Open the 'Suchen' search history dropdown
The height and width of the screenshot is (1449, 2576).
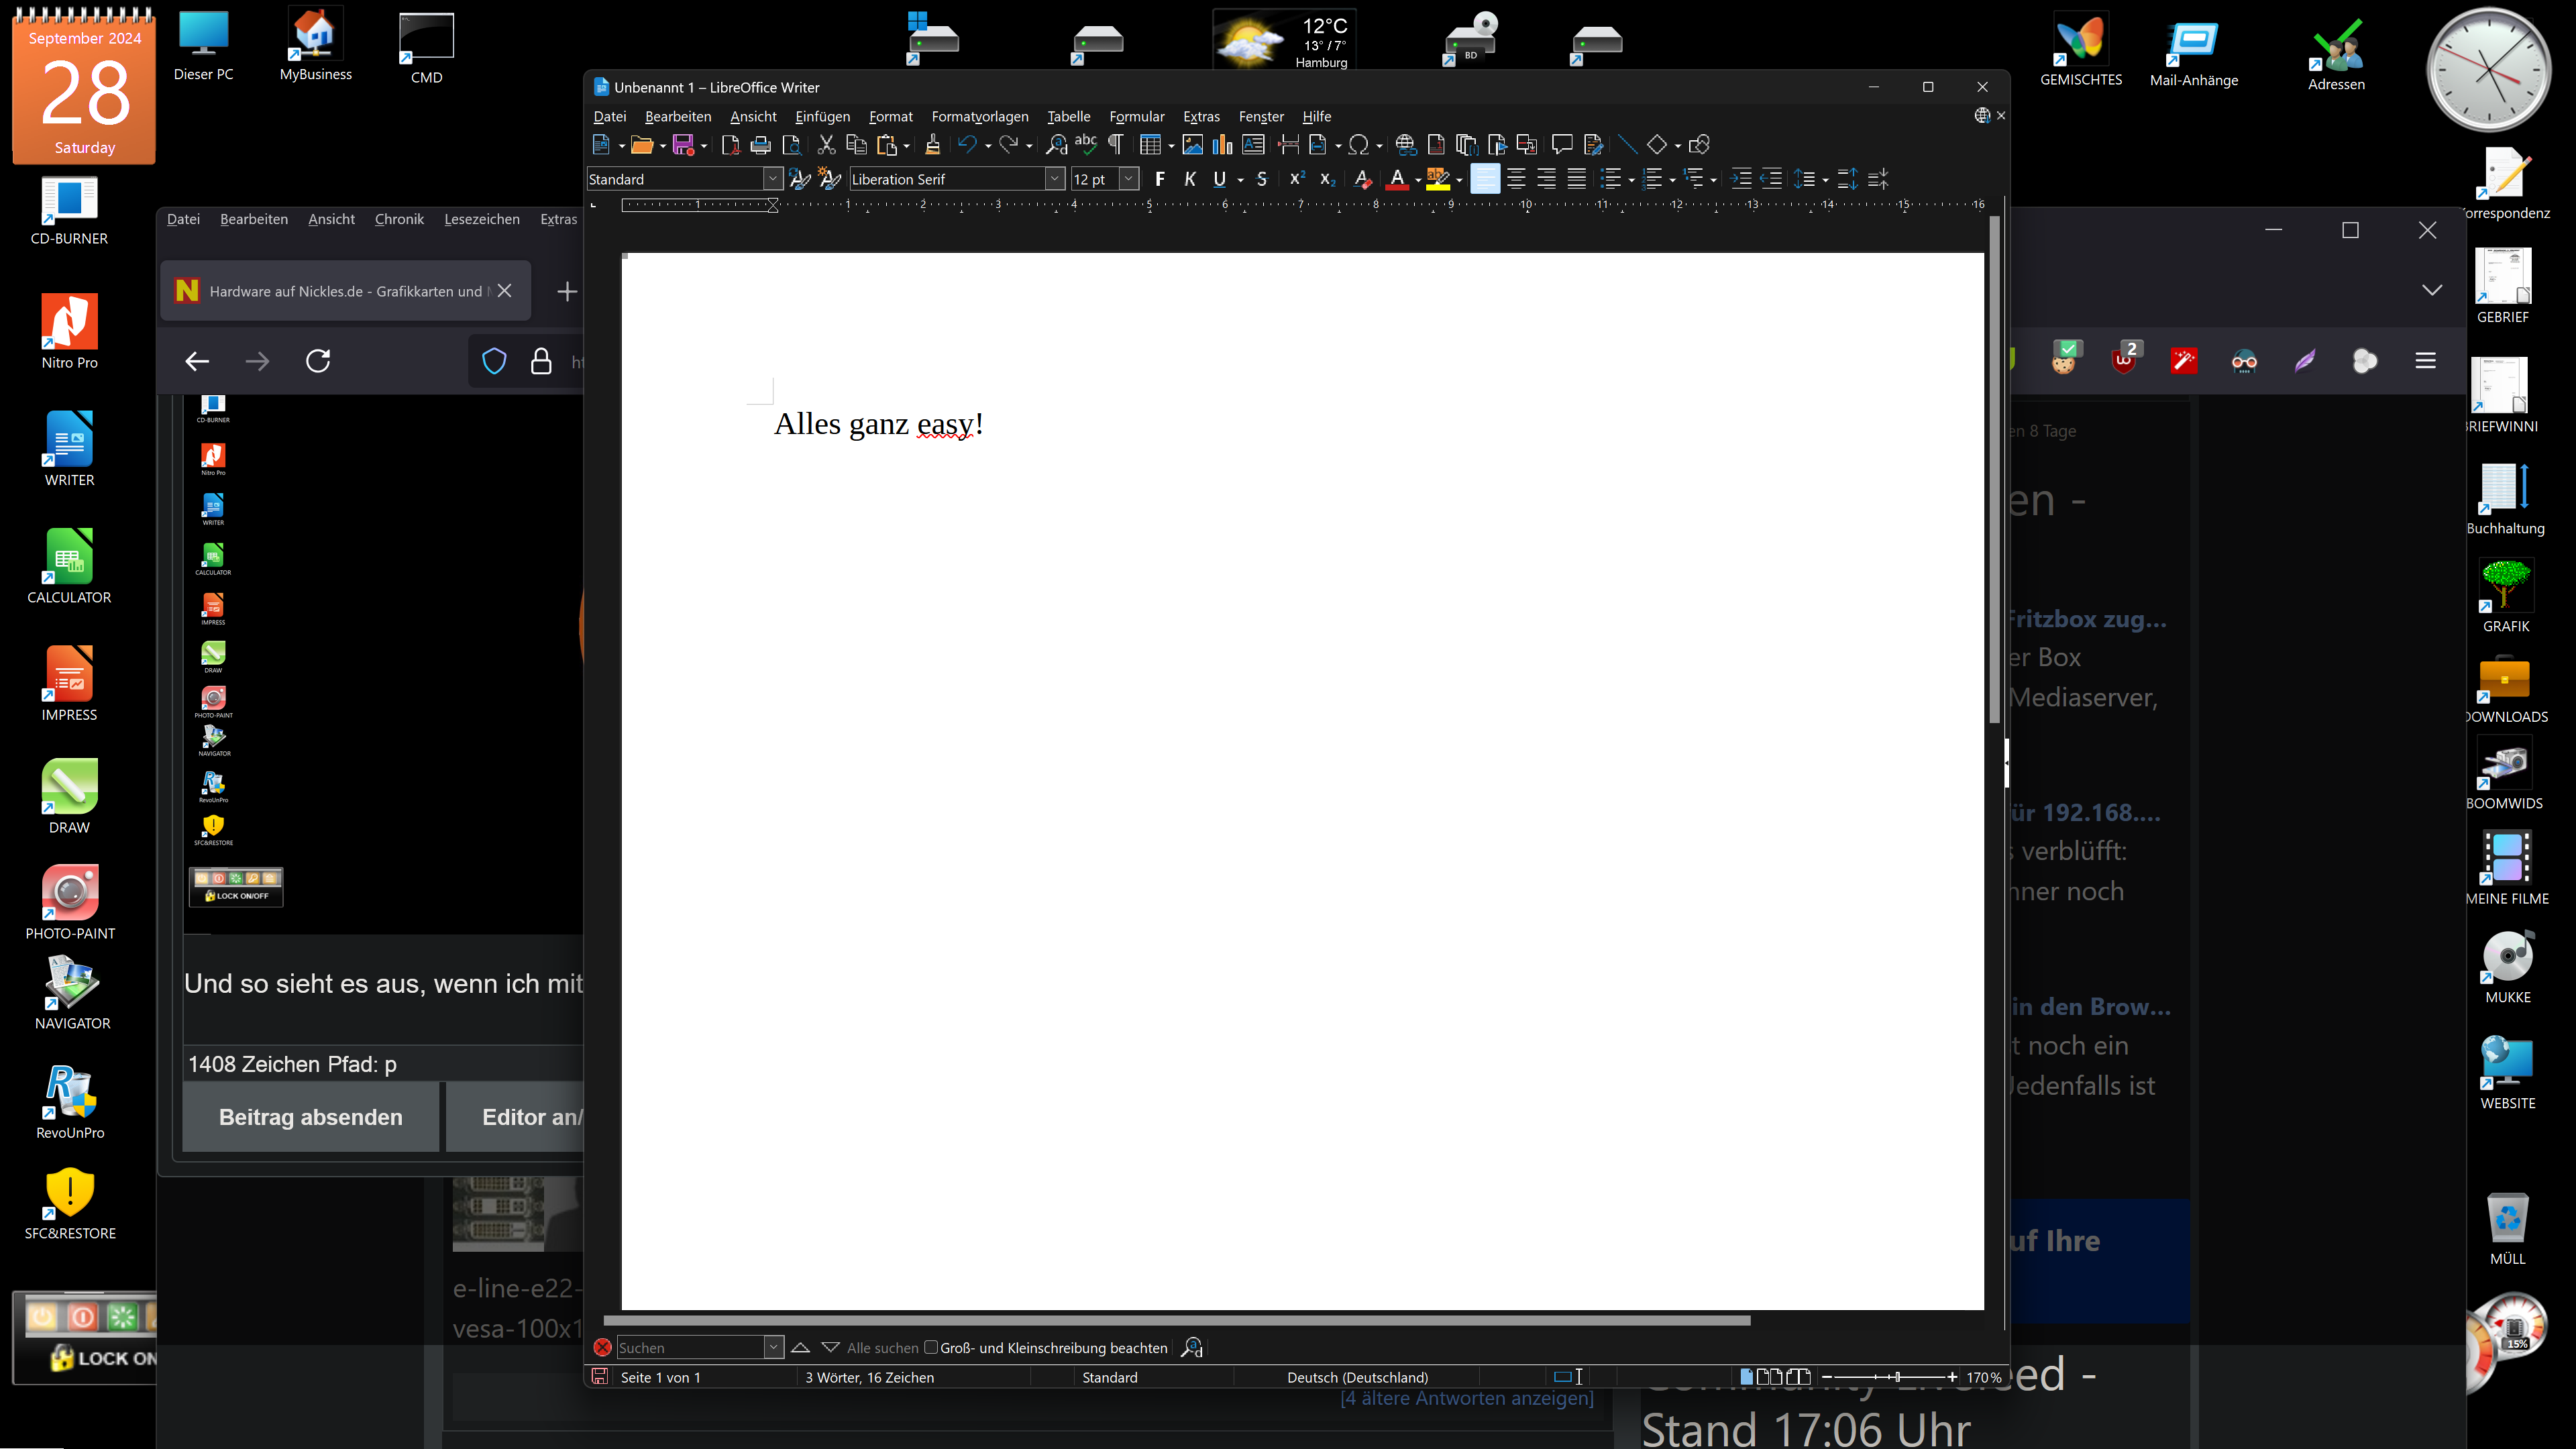point(773,1348)
